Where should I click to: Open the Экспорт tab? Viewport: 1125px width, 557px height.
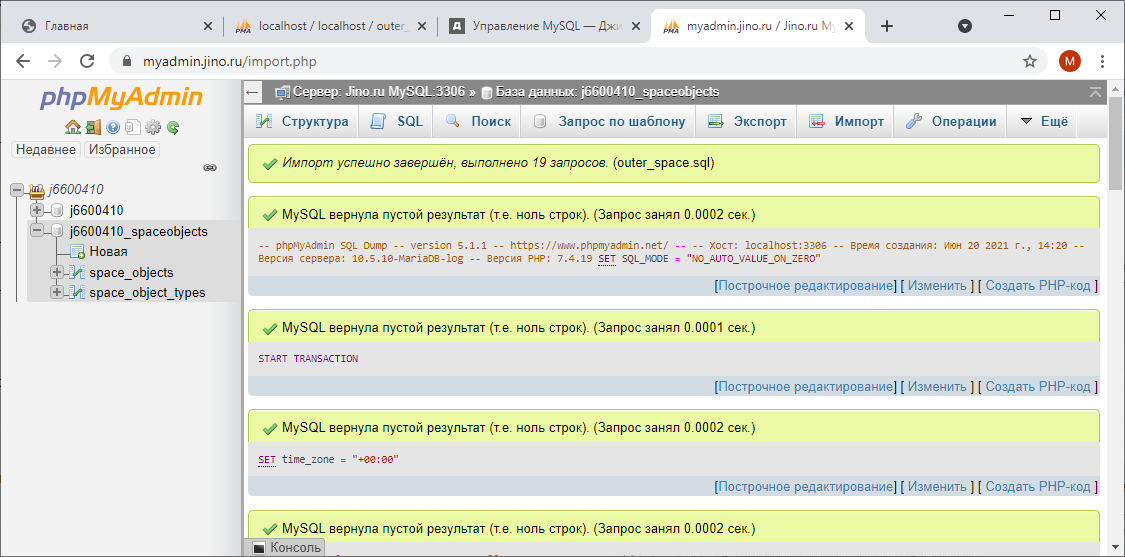click(747, 122)
